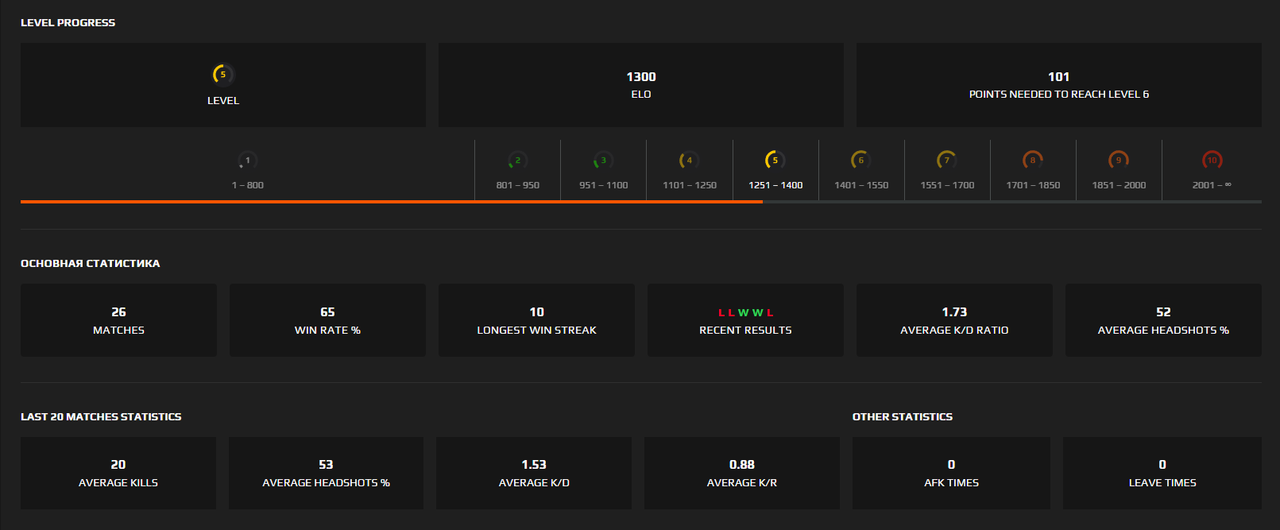Image resolution: width=1280 pixels, height=530 pixels.
Task: Click the level 9 badge icon
Action: (x=1119, y=160)
